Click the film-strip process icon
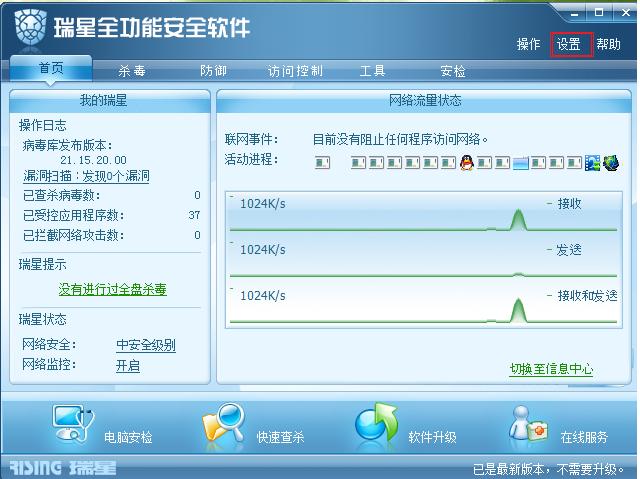The height and width of the screenshot is (479, 640). coord(592,163)
